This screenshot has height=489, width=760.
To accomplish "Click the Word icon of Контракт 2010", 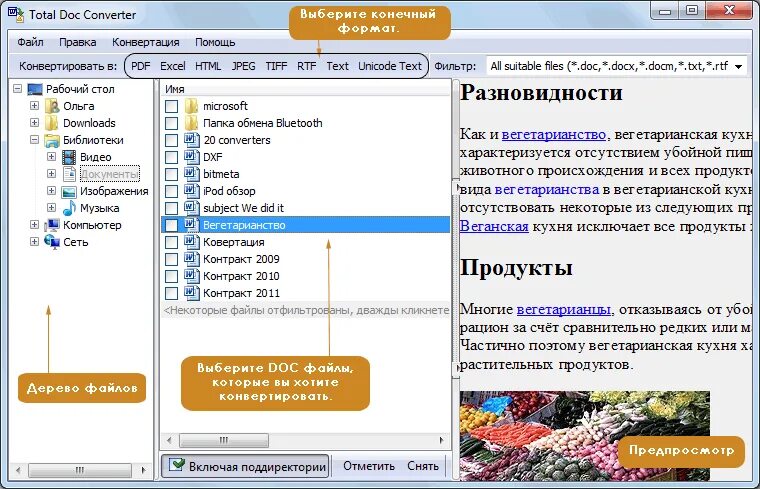I will click(x=192, y=276).
